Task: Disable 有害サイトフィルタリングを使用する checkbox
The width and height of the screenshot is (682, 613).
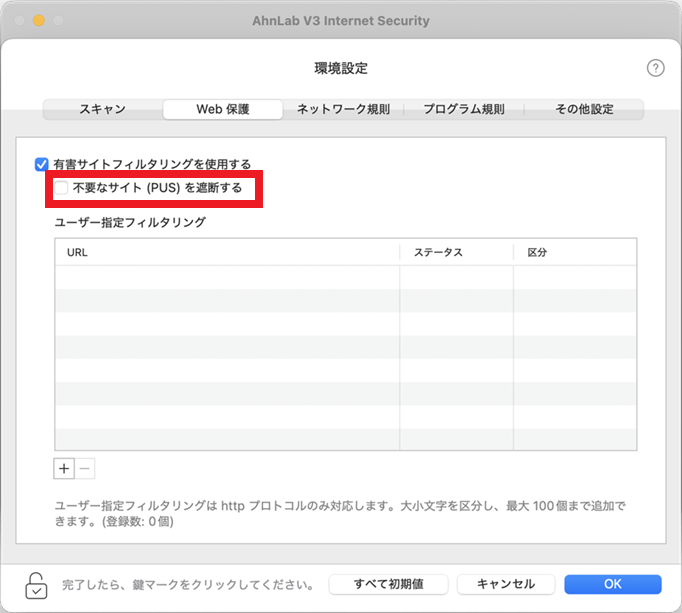Action: pos(41,164)
